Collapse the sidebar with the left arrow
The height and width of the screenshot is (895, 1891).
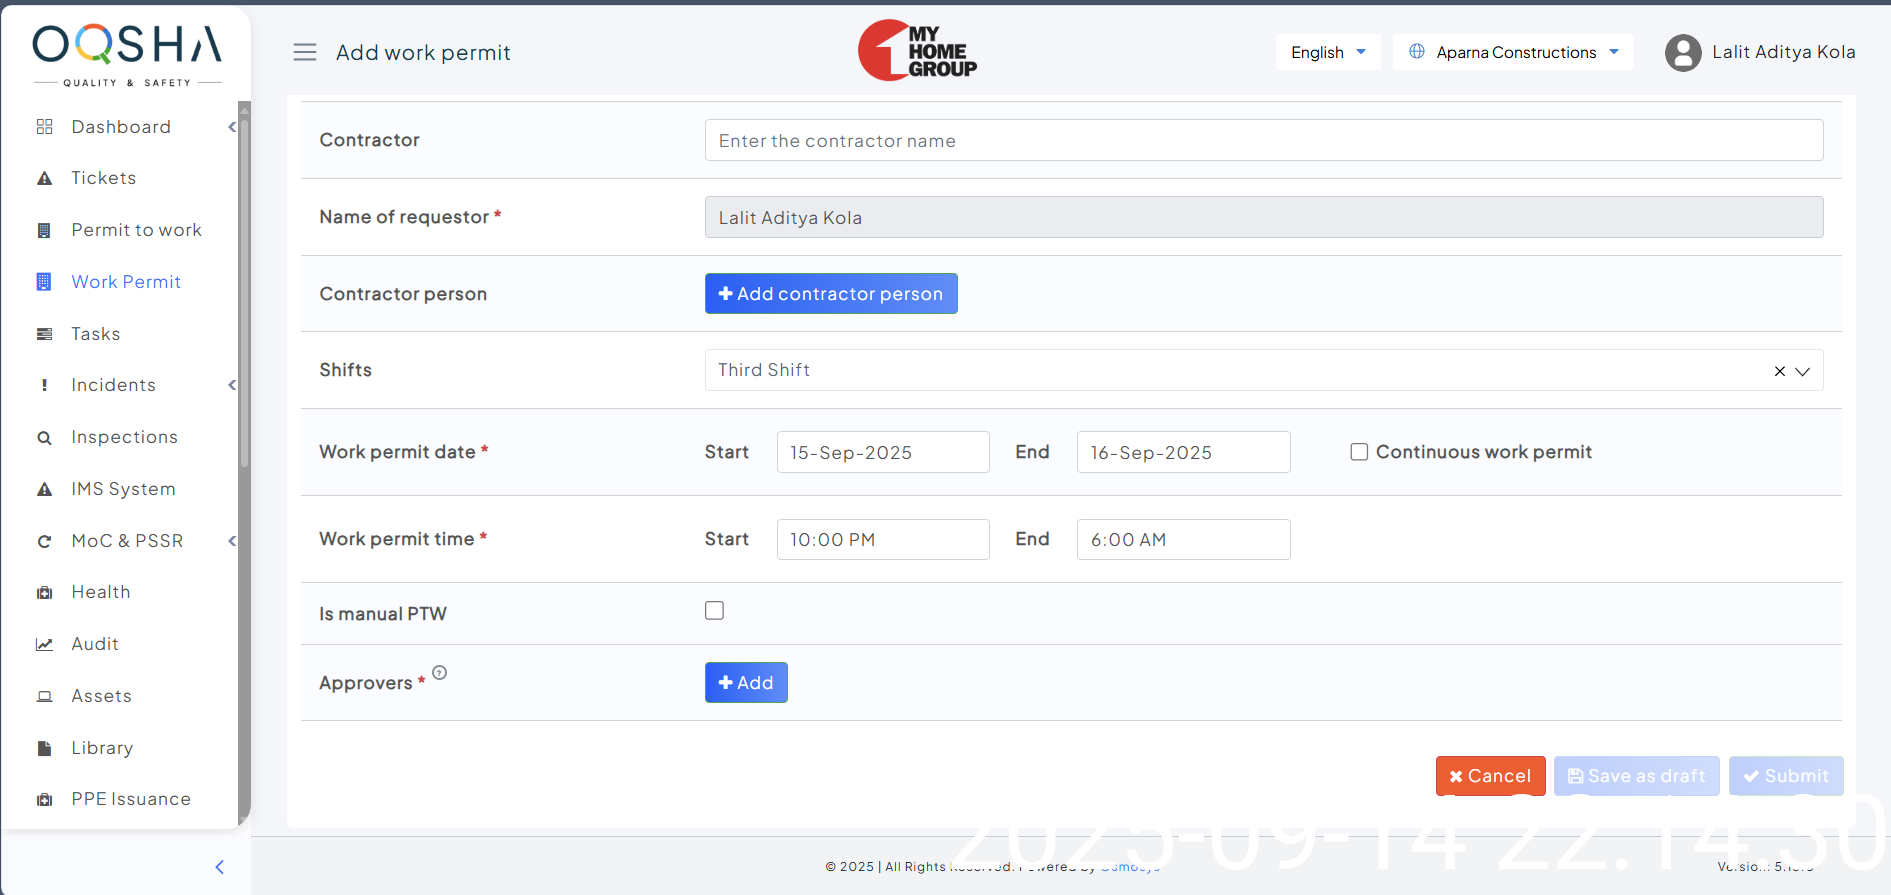click(x=220, y=867)
